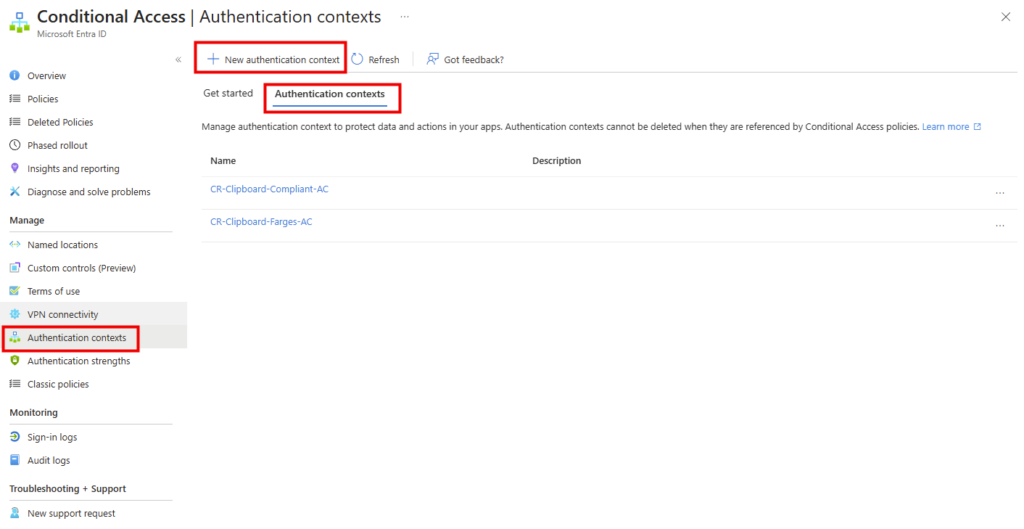Click the Sign-in logs icon

[x=14, y=437]
